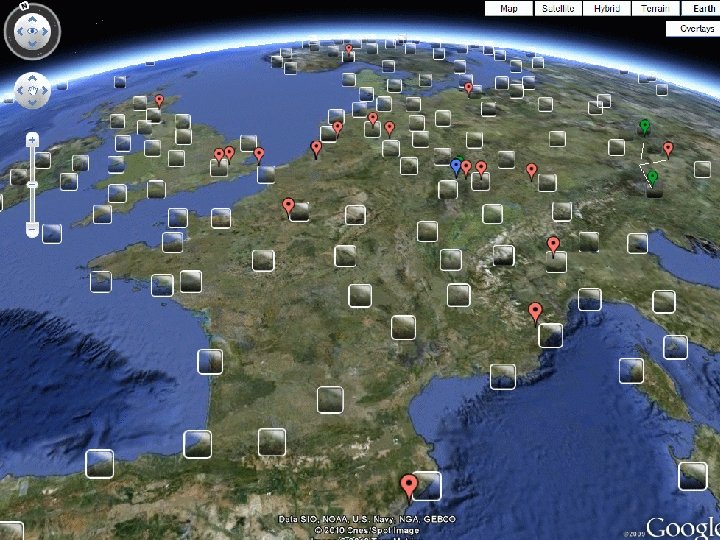Select the Earth view button
The image size is (720, 540).
(701, 8)
